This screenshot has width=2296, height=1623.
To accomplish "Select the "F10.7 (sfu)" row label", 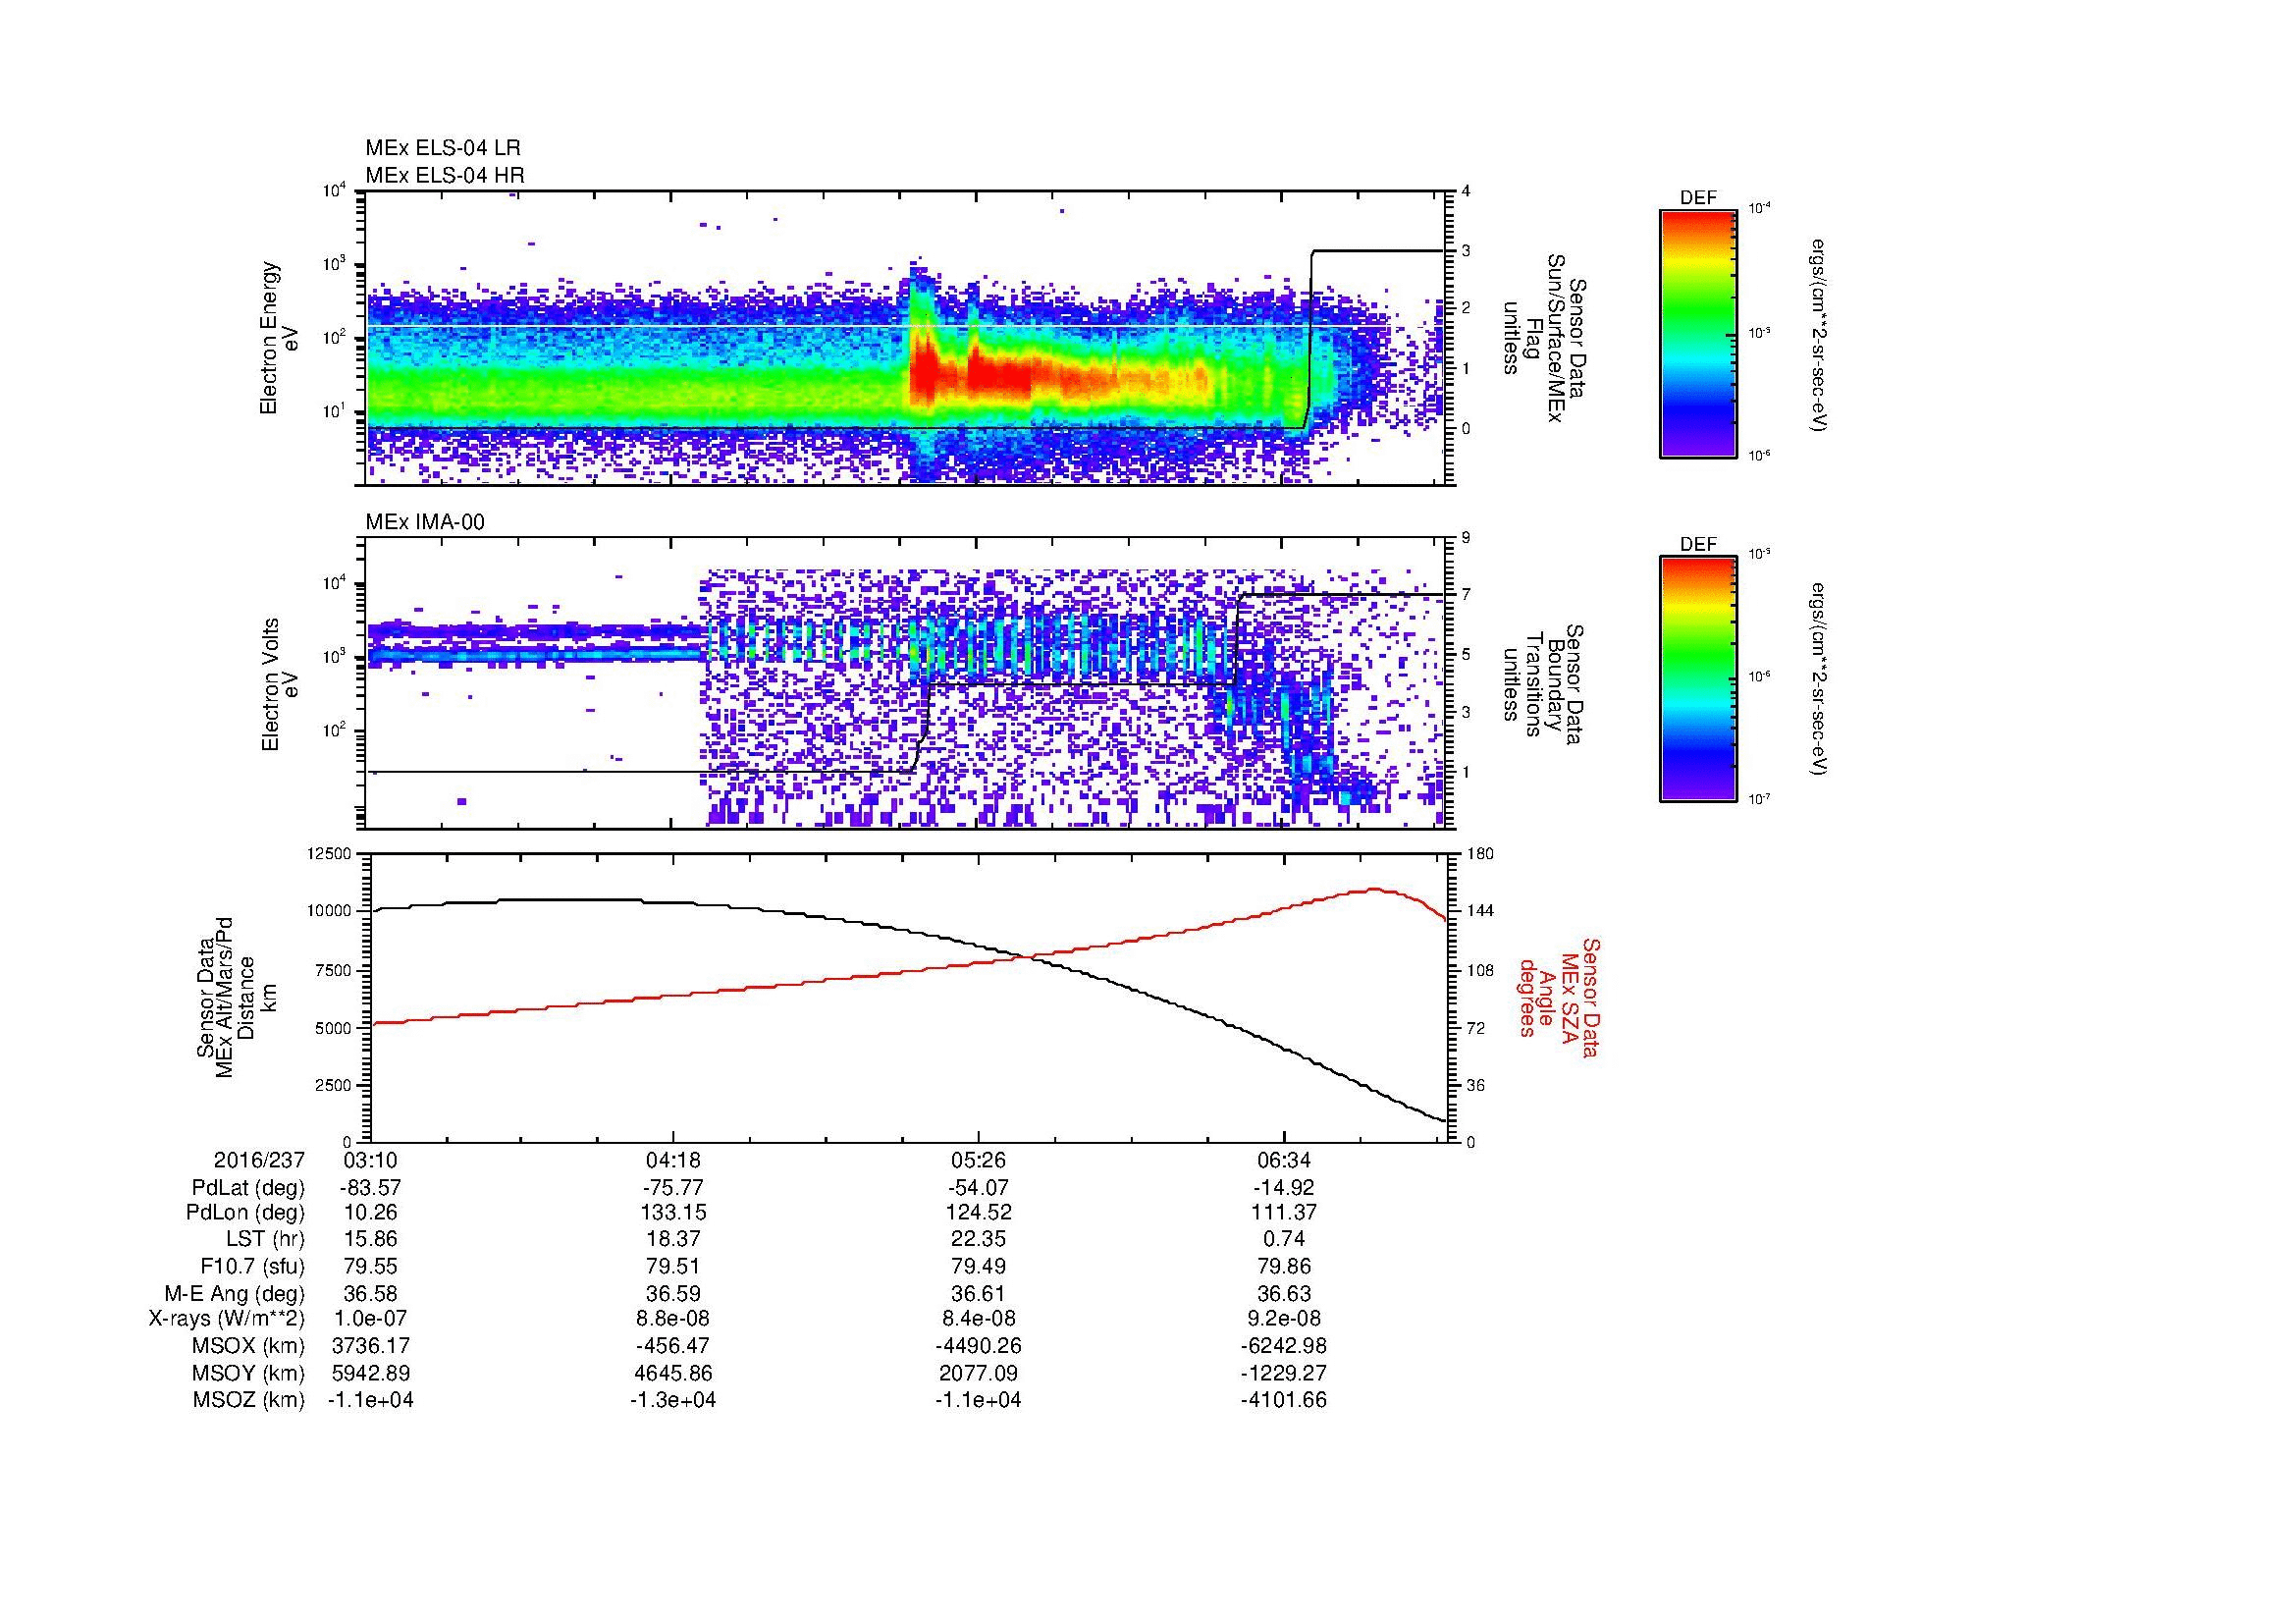I will [252, 1267].
